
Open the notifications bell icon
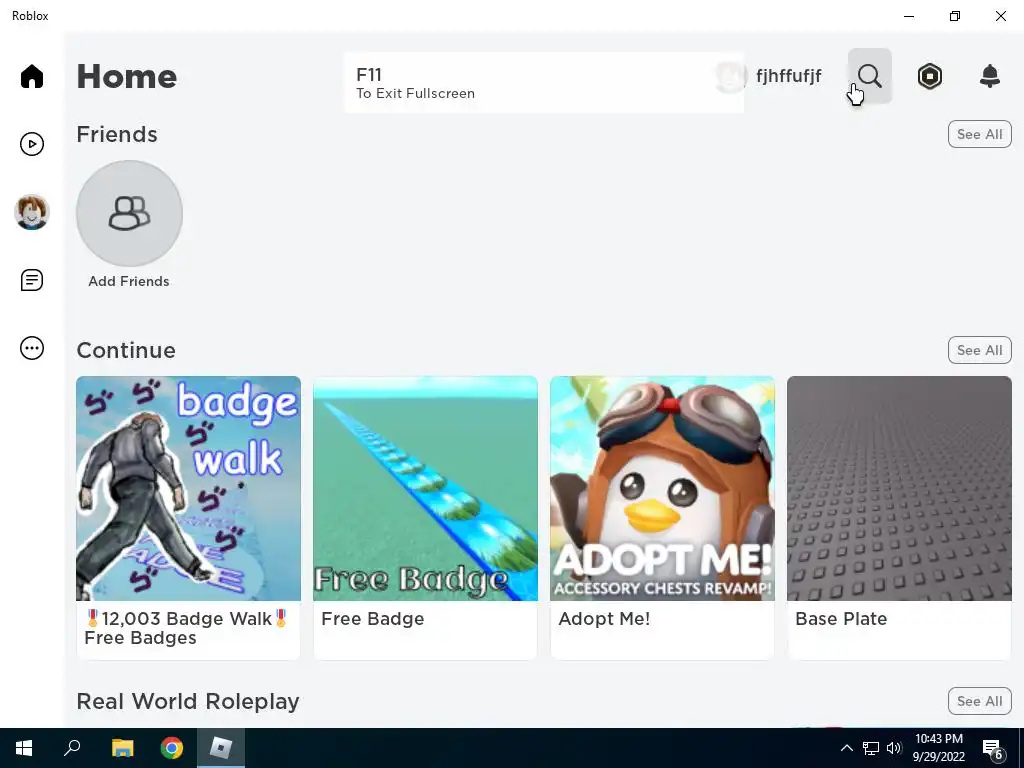click(x=990, y=76)
